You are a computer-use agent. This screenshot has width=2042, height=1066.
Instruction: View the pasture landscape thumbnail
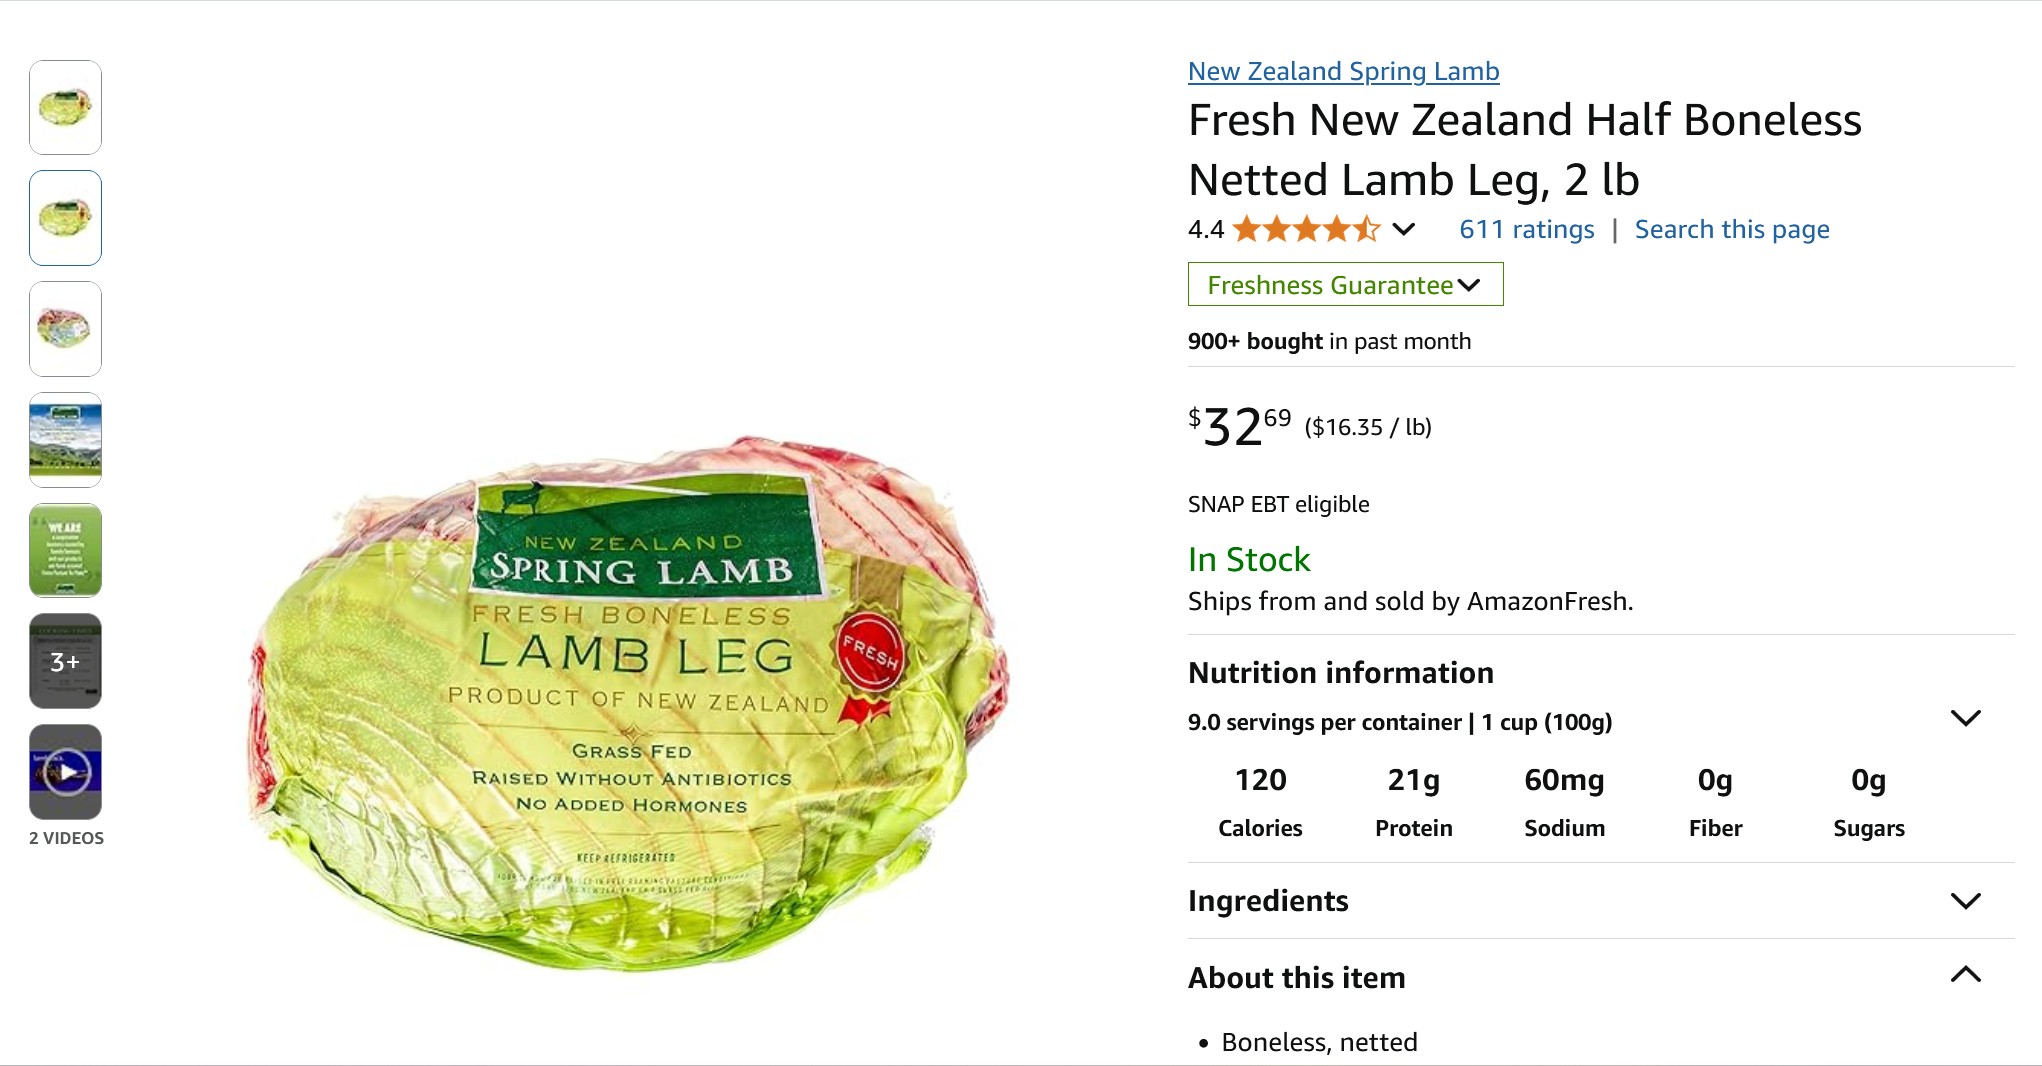tap(66, 440)
